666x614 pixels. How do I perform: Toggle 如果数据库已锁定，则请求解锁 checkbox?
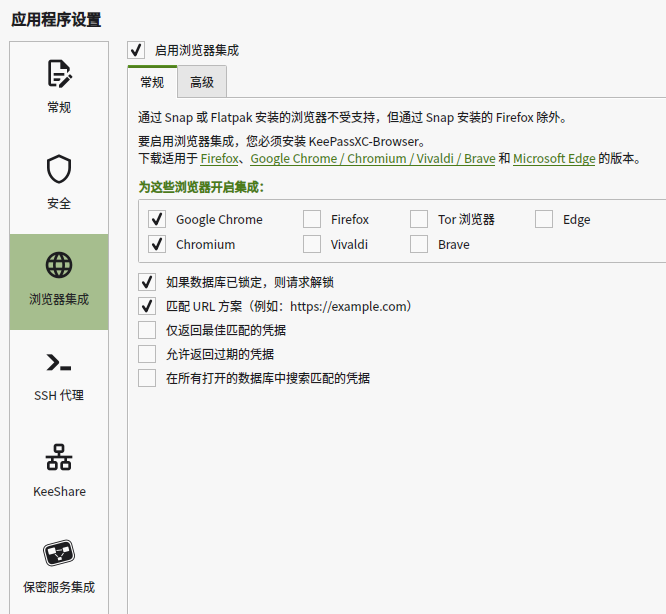(x=147, y=282)
